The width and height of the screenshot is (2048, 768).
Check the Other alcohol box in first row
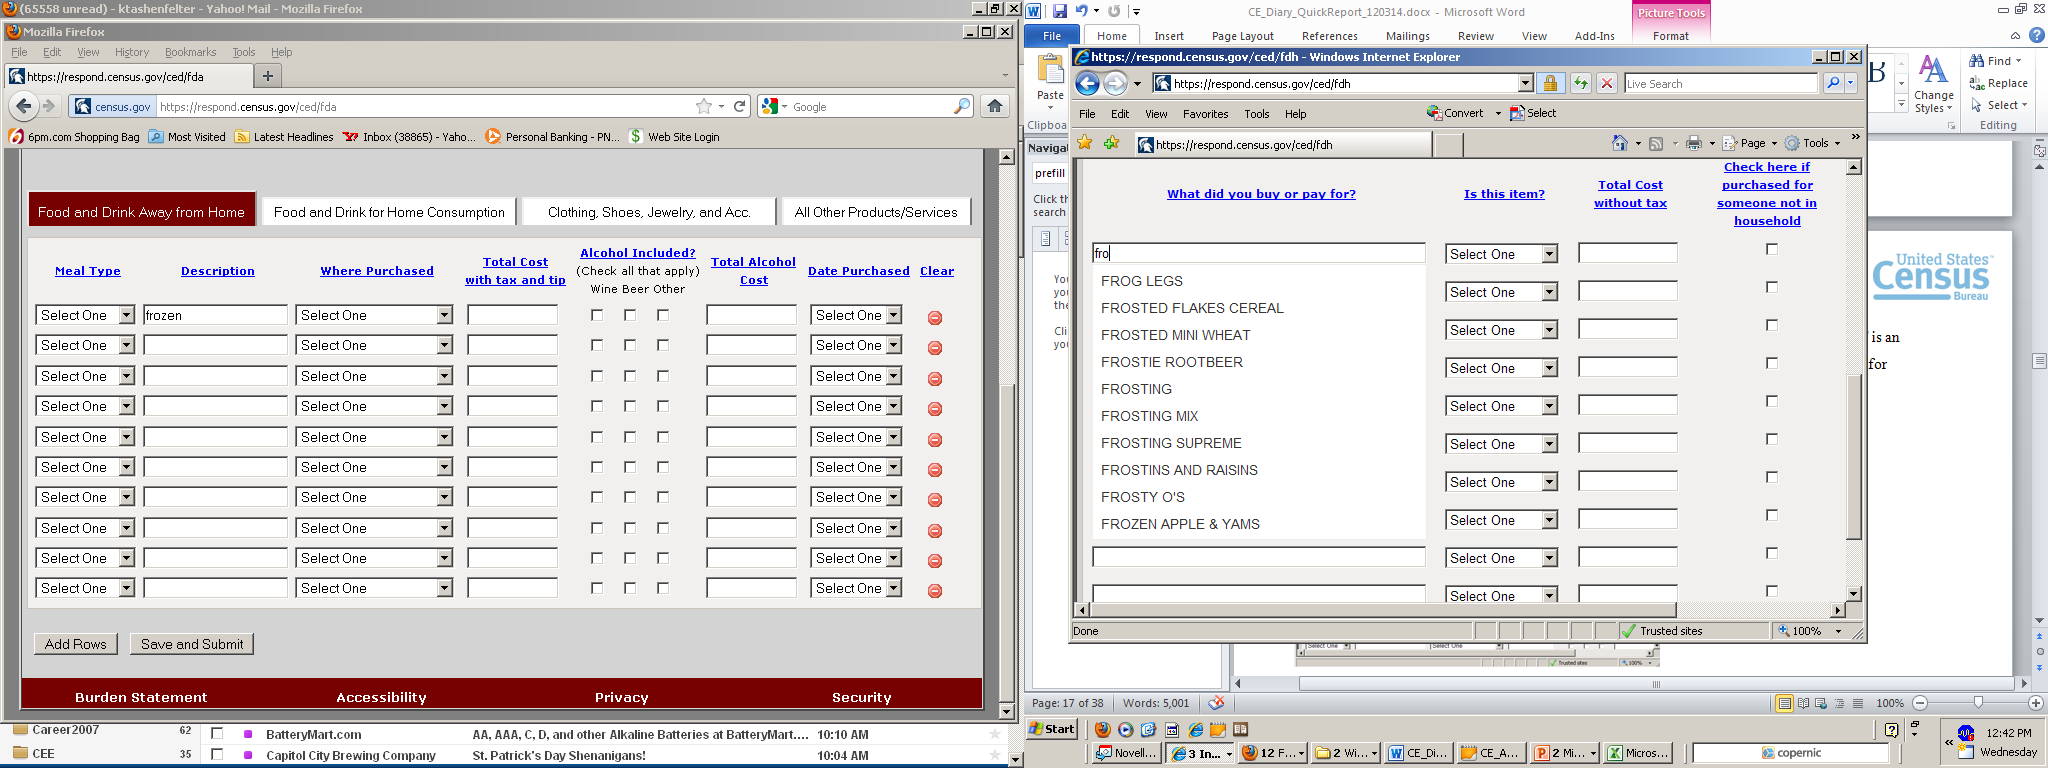[662, 315]
